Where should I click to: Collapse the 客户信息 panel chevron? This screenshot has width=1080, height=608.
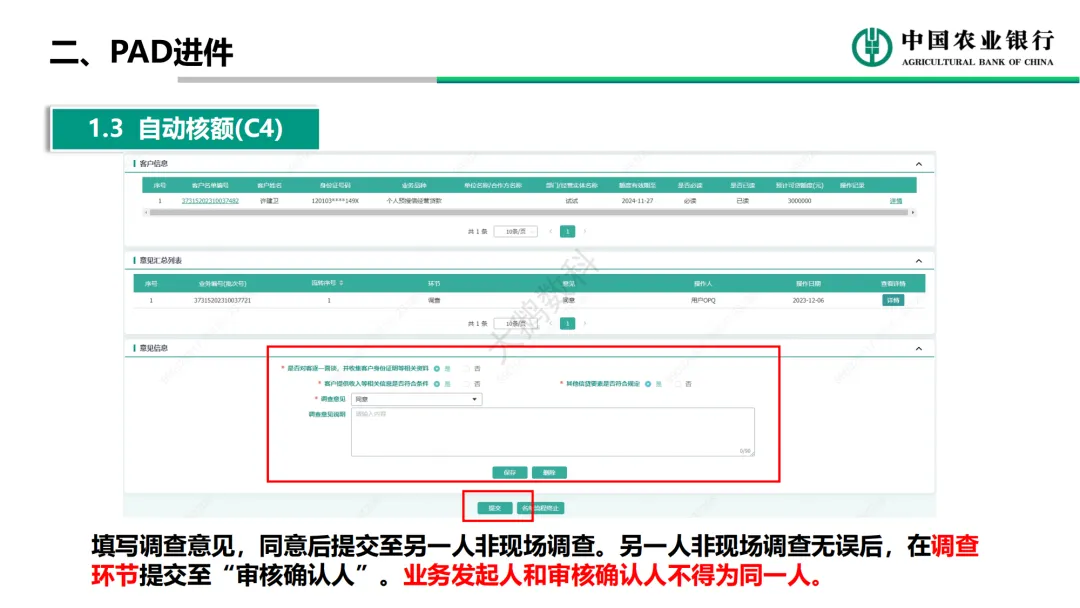(918, 164)
